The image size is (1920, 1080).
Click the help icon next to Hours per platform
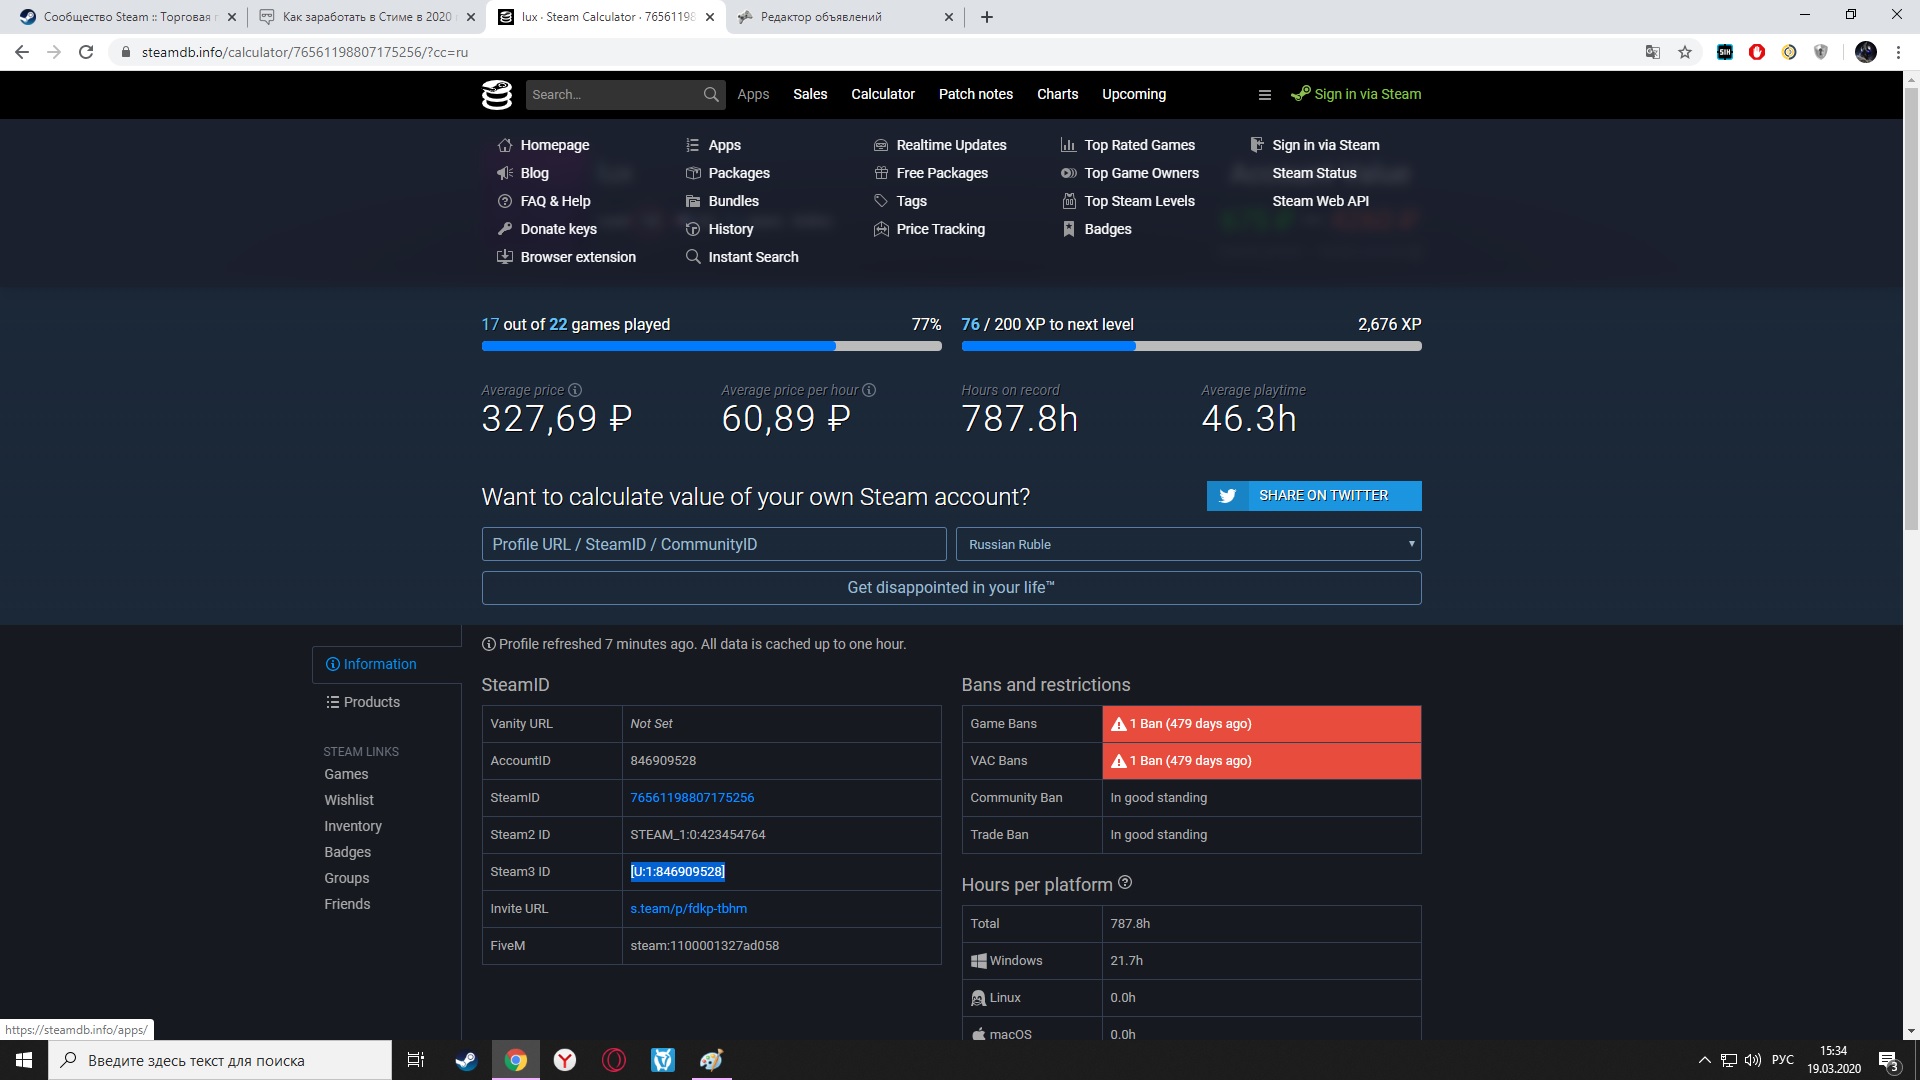pos(1125,882)
